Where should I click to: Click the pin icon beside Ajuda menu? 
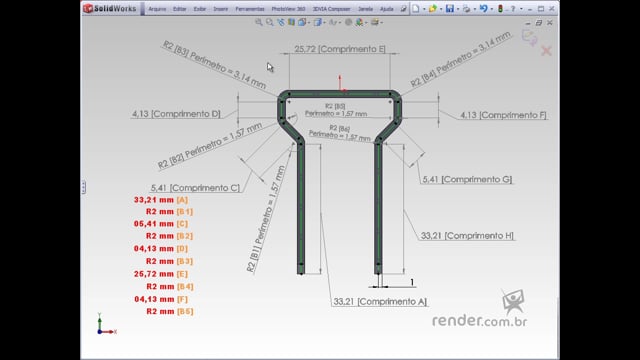pyautogui.click(x=403, y=9)
